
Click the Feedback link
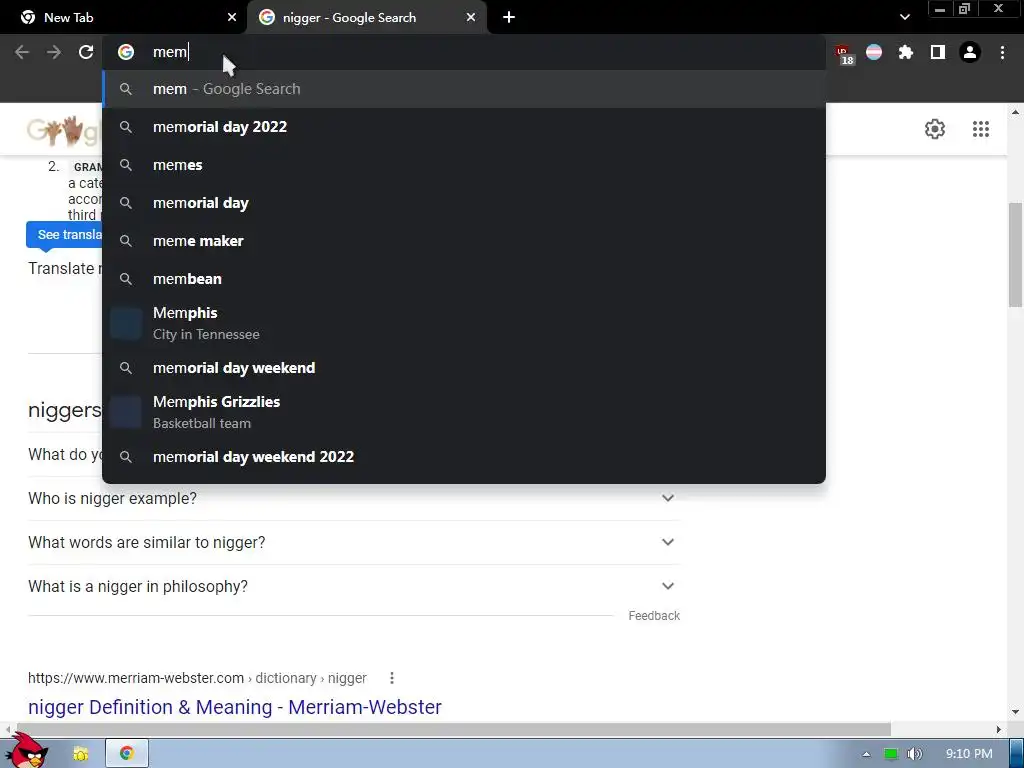(654, 616)
